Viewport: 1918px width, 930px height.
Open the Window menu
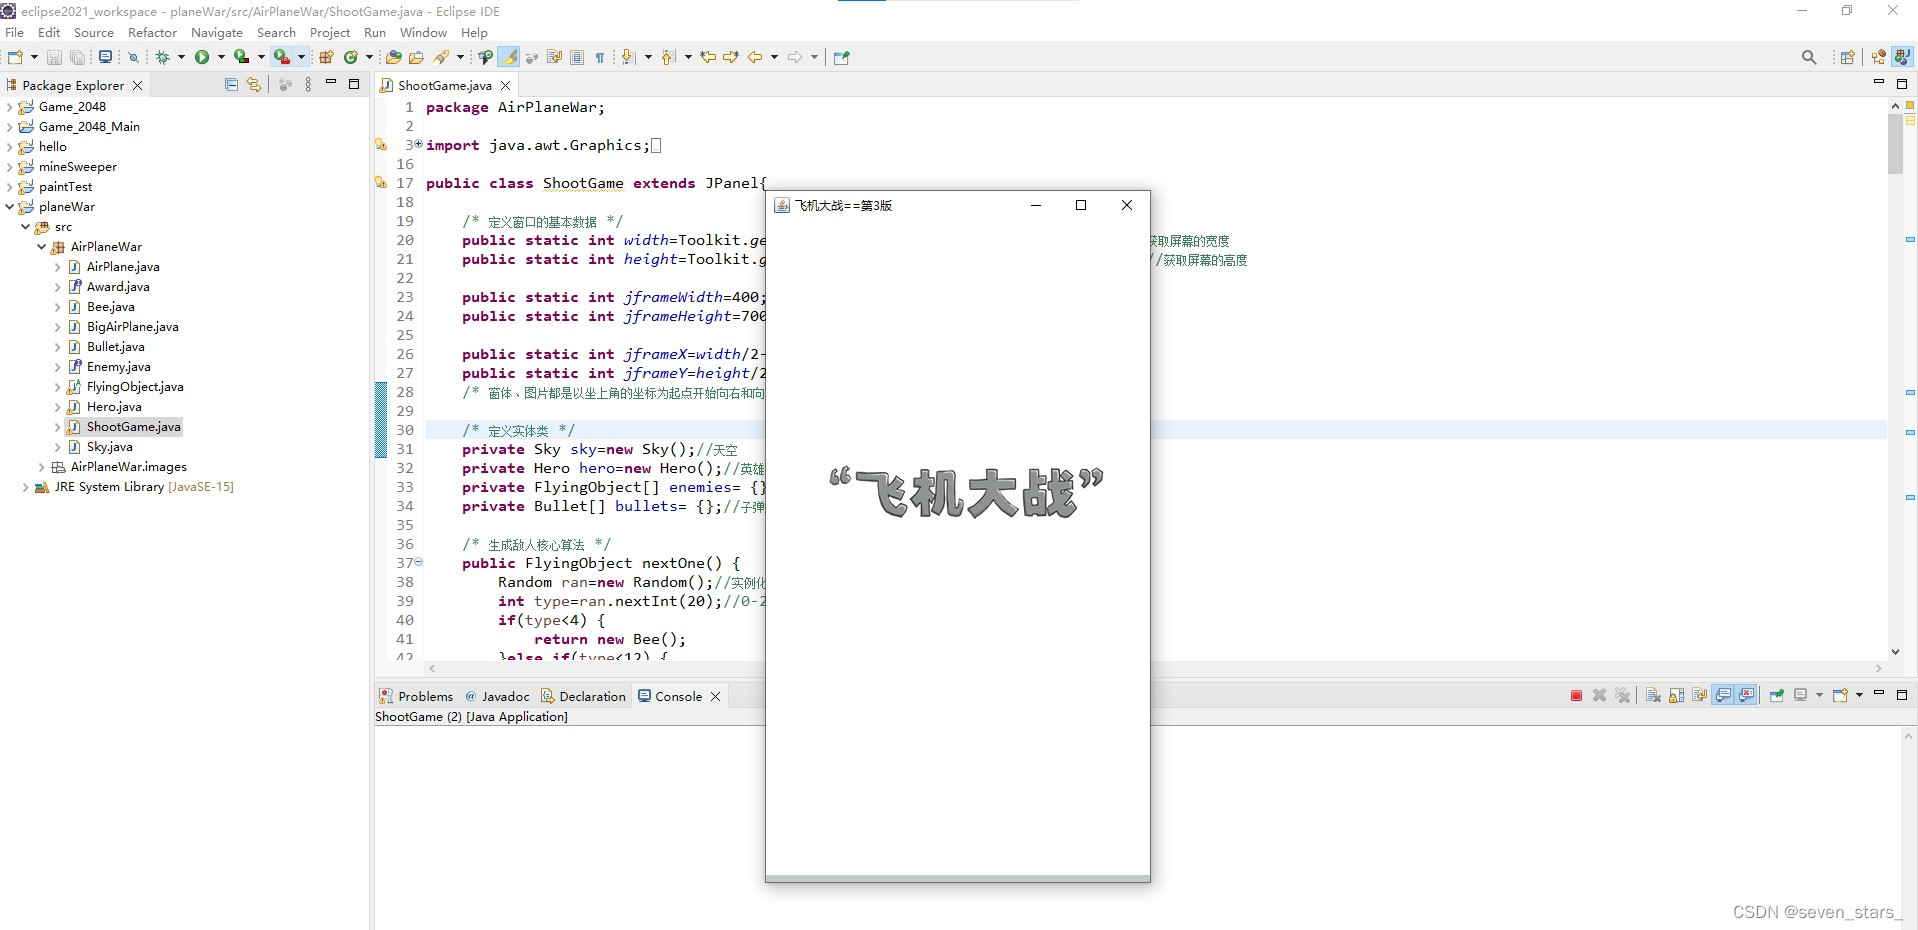pos(423,32)
